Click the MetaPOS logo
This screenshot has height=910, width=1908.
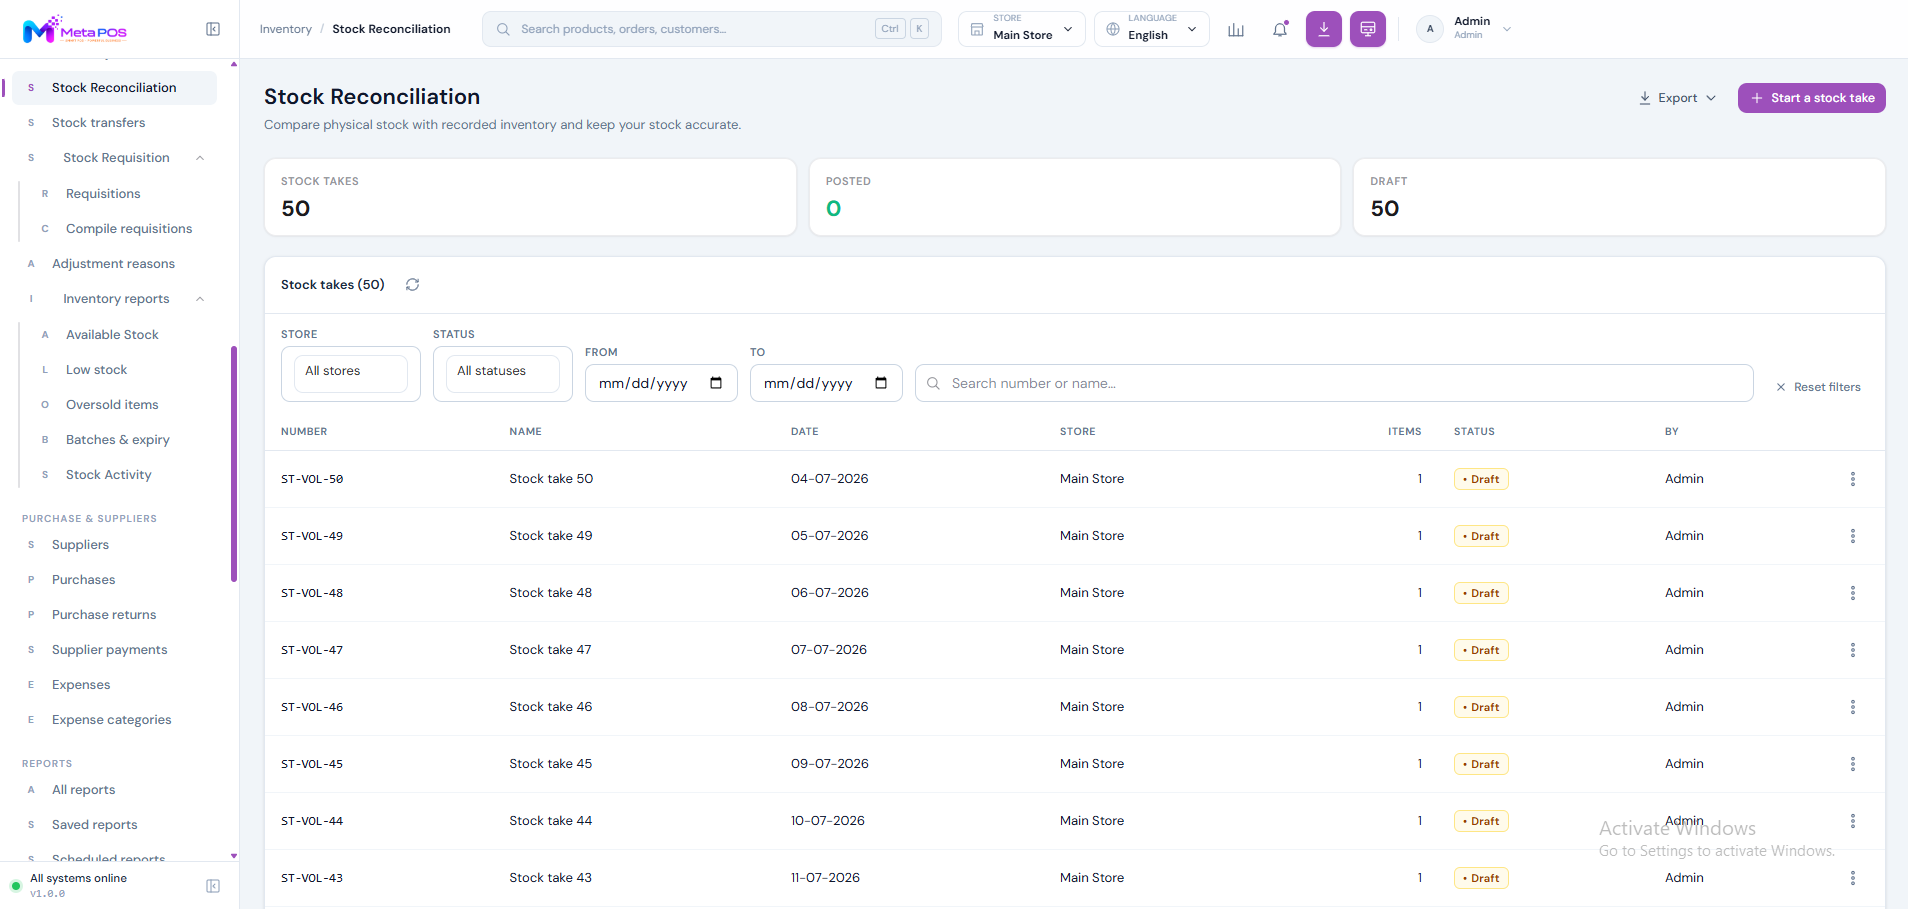(75, 30)
